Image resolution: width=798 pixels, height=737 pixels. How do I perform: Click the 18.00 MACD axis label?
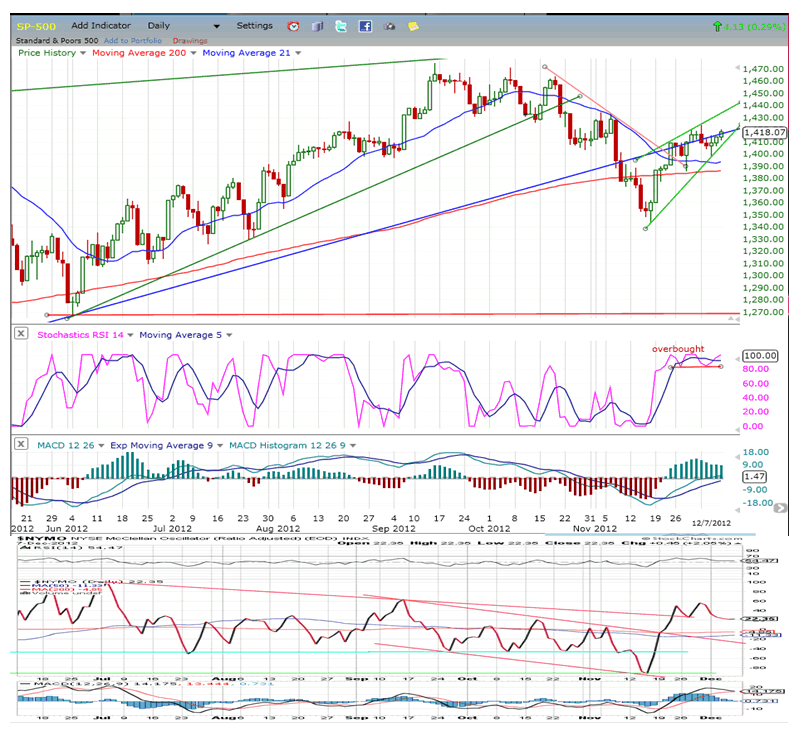point(756,452)
